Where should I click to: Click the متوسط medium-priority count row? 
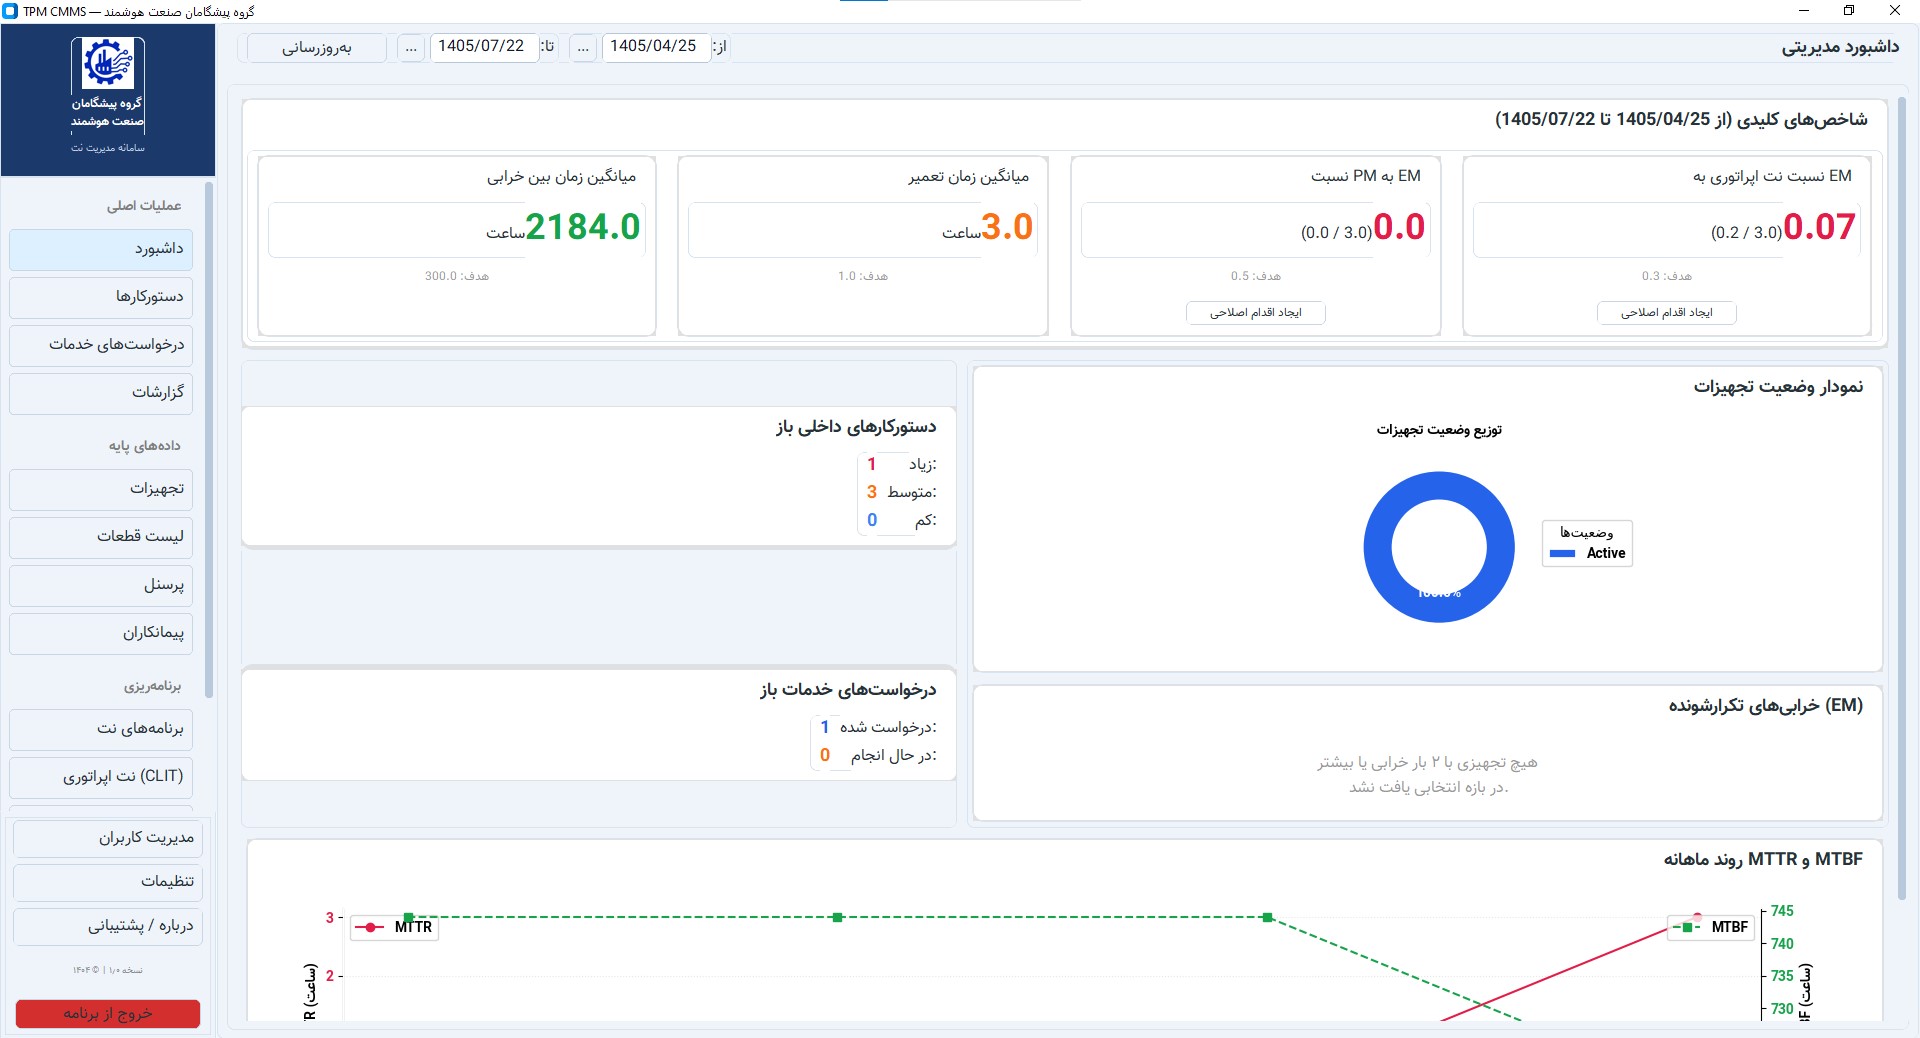(900, 492)
